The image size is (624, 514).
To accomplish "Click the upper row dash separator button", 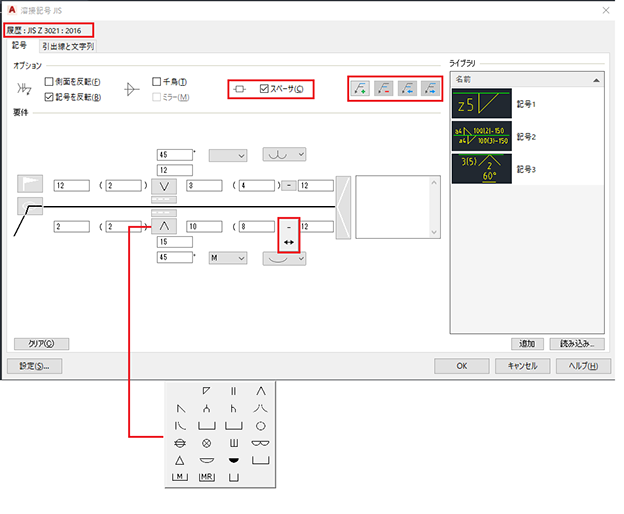I will point(289,186).
